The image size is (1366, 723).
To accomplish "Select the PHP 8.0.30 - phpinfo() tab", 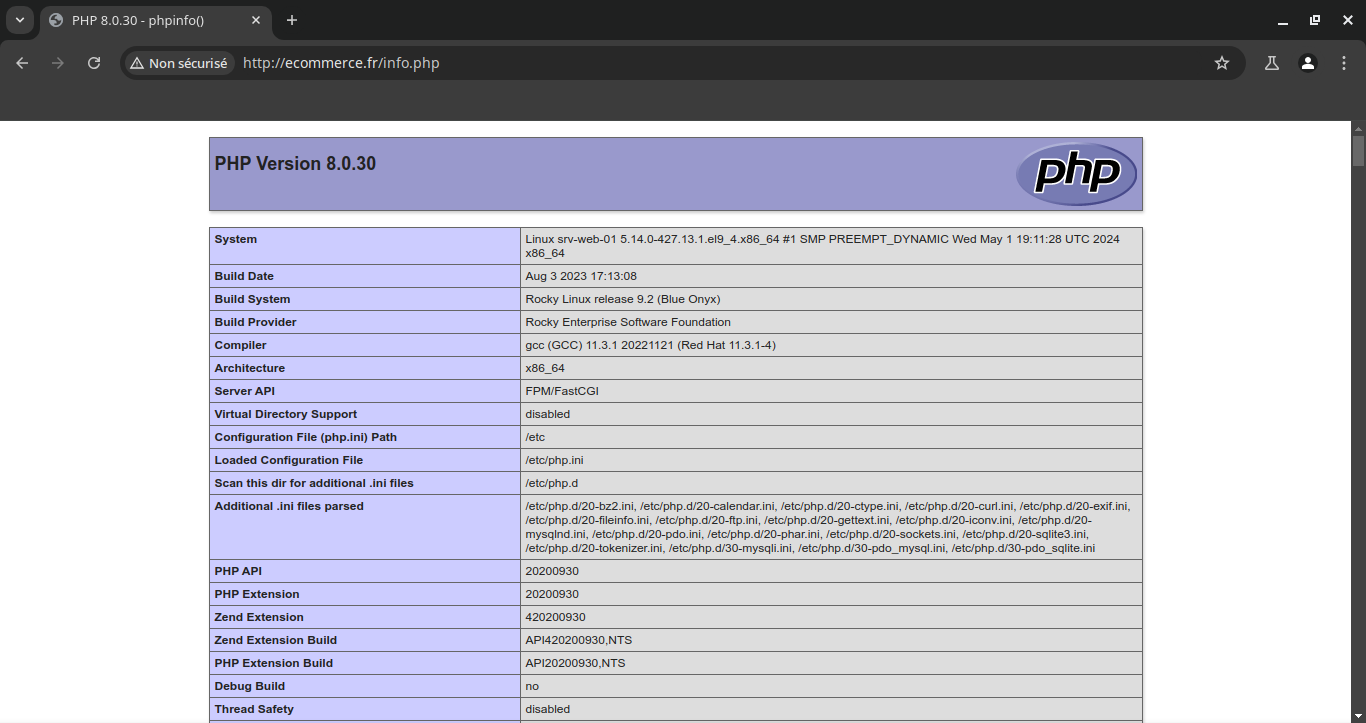I will [x=155, y=20].
